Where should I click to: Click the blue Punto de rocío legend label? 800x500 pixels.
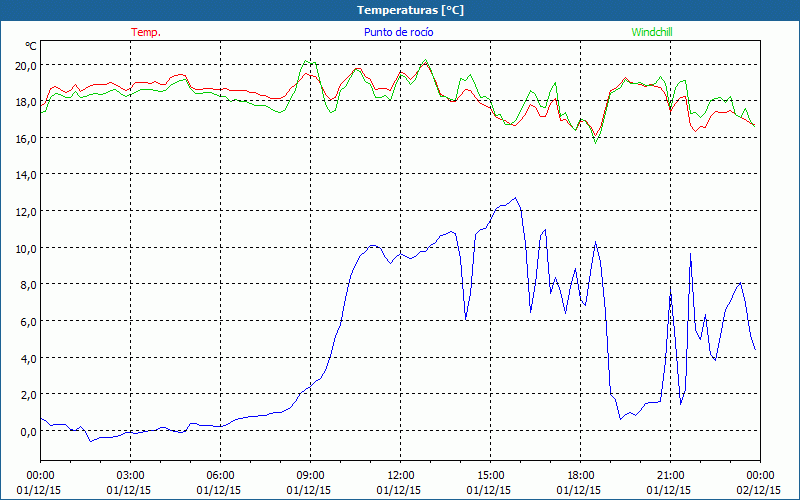point(398,32)
